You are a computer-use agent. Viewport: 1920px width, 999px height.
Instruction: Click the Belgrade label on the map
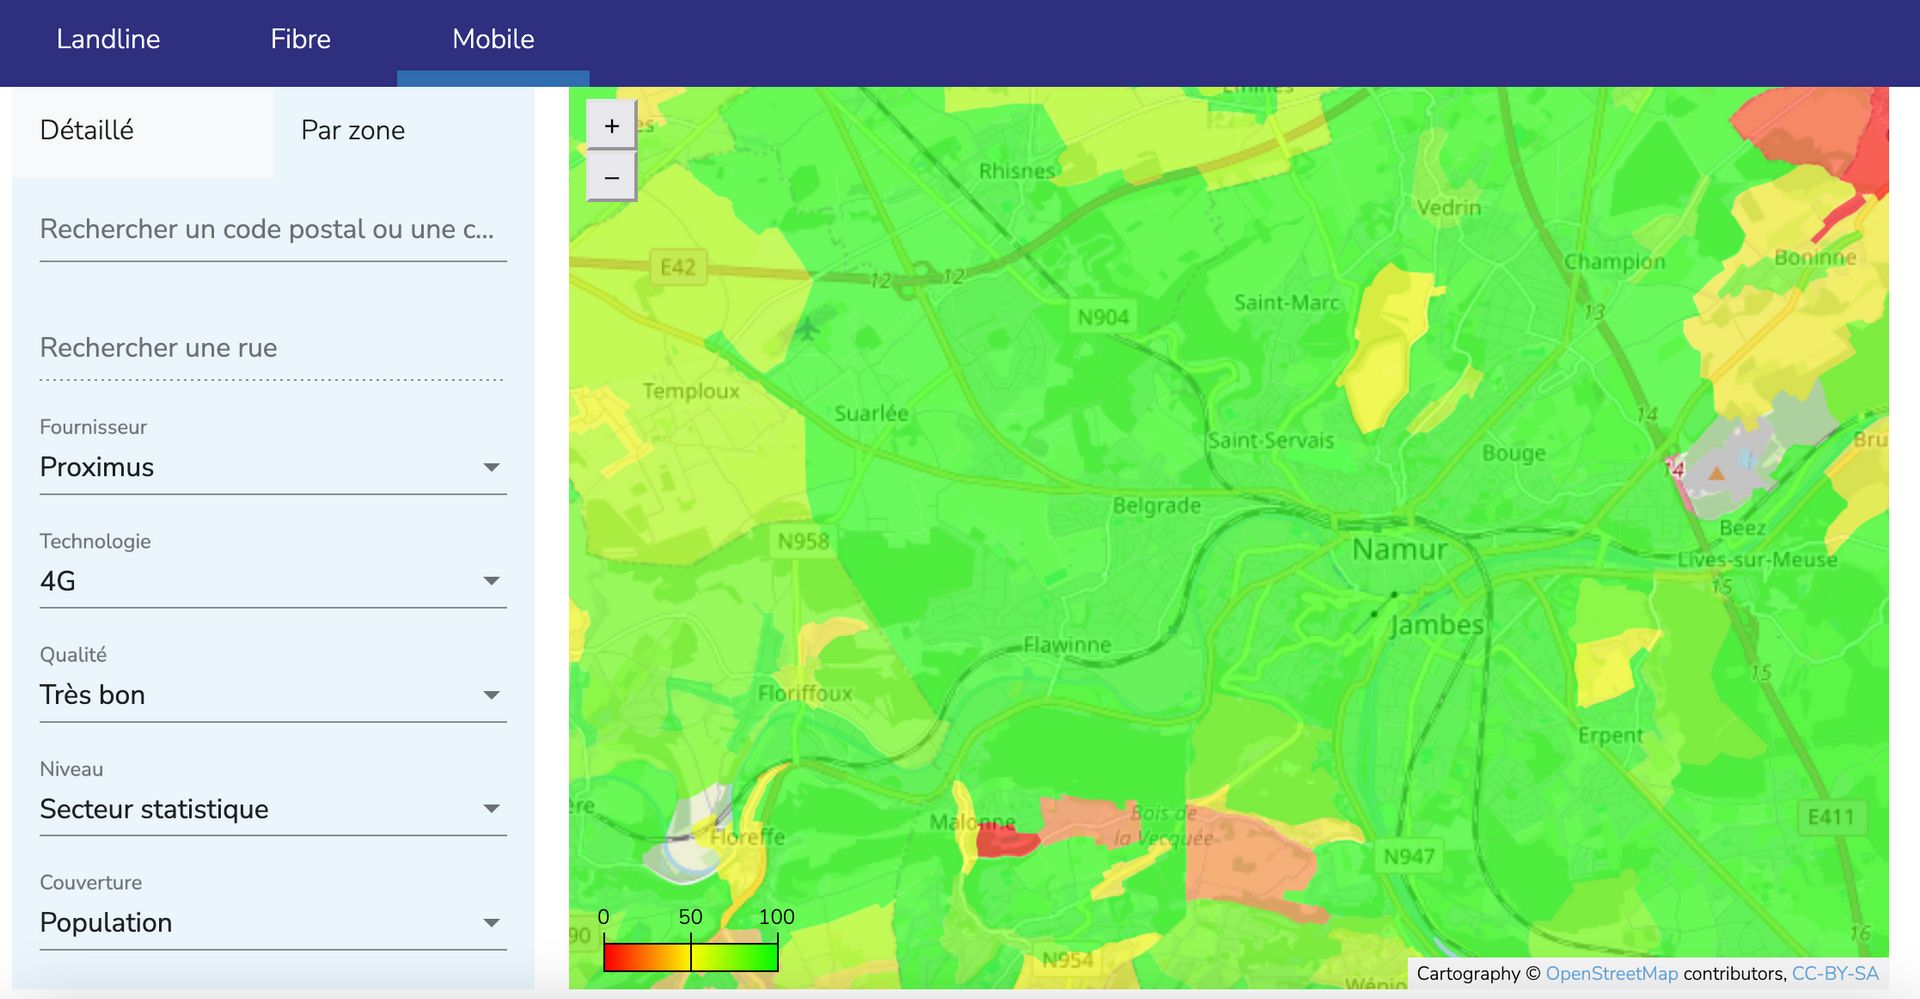[x=1156, y=505]
